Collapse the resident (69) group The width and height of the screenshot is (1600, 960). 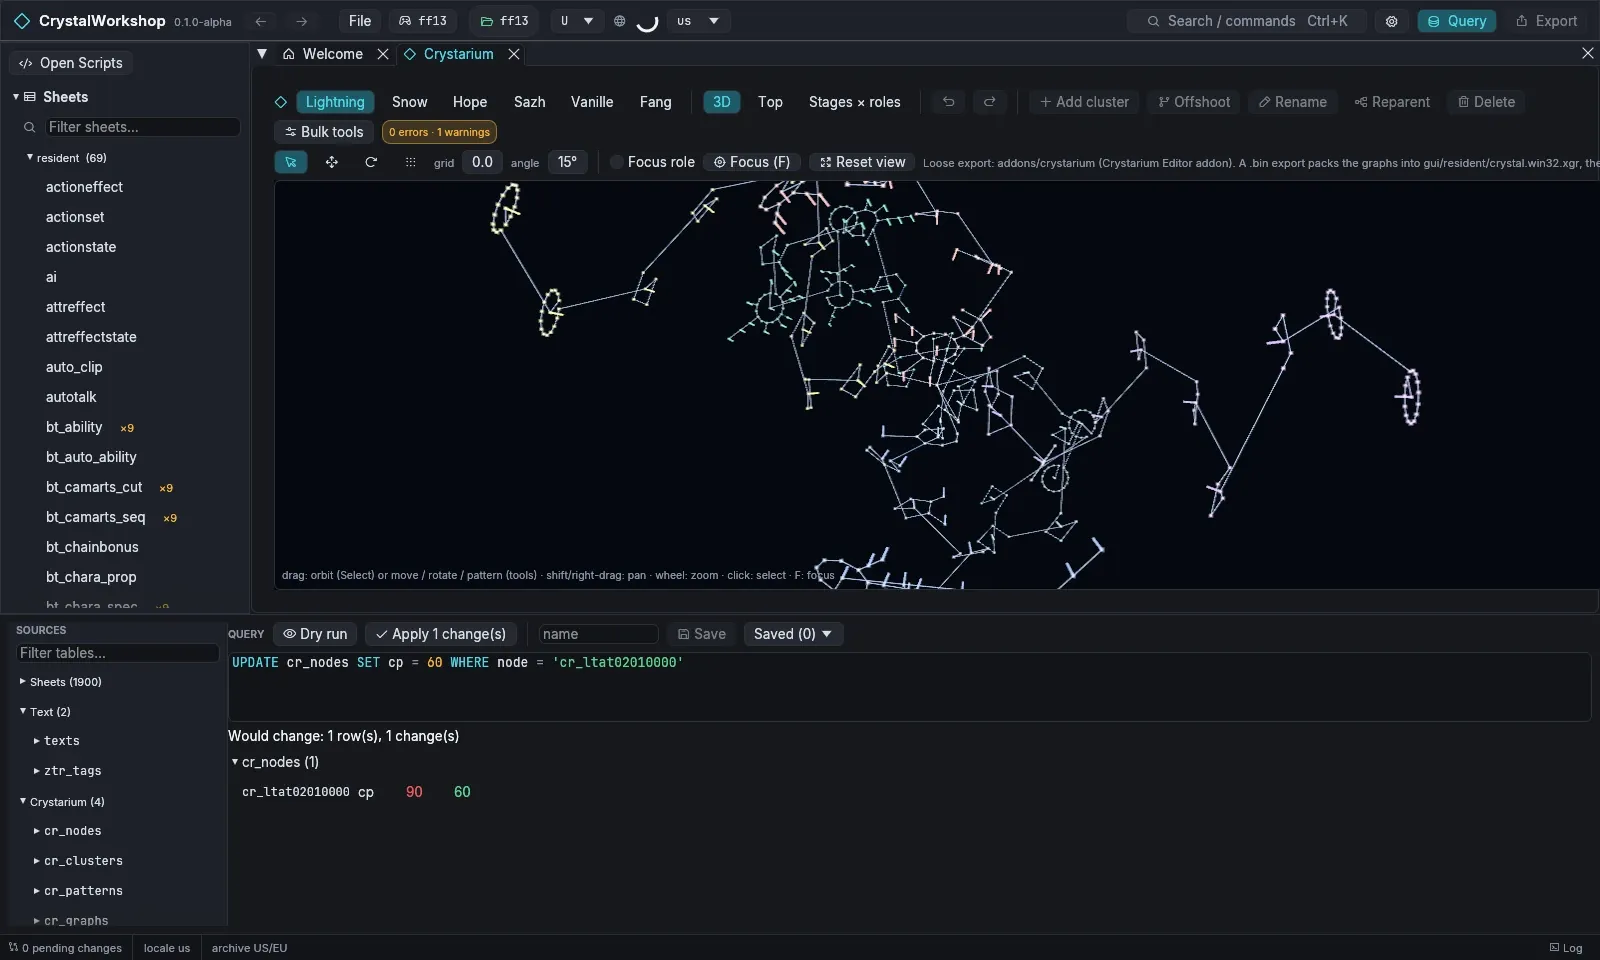[30, 157]
